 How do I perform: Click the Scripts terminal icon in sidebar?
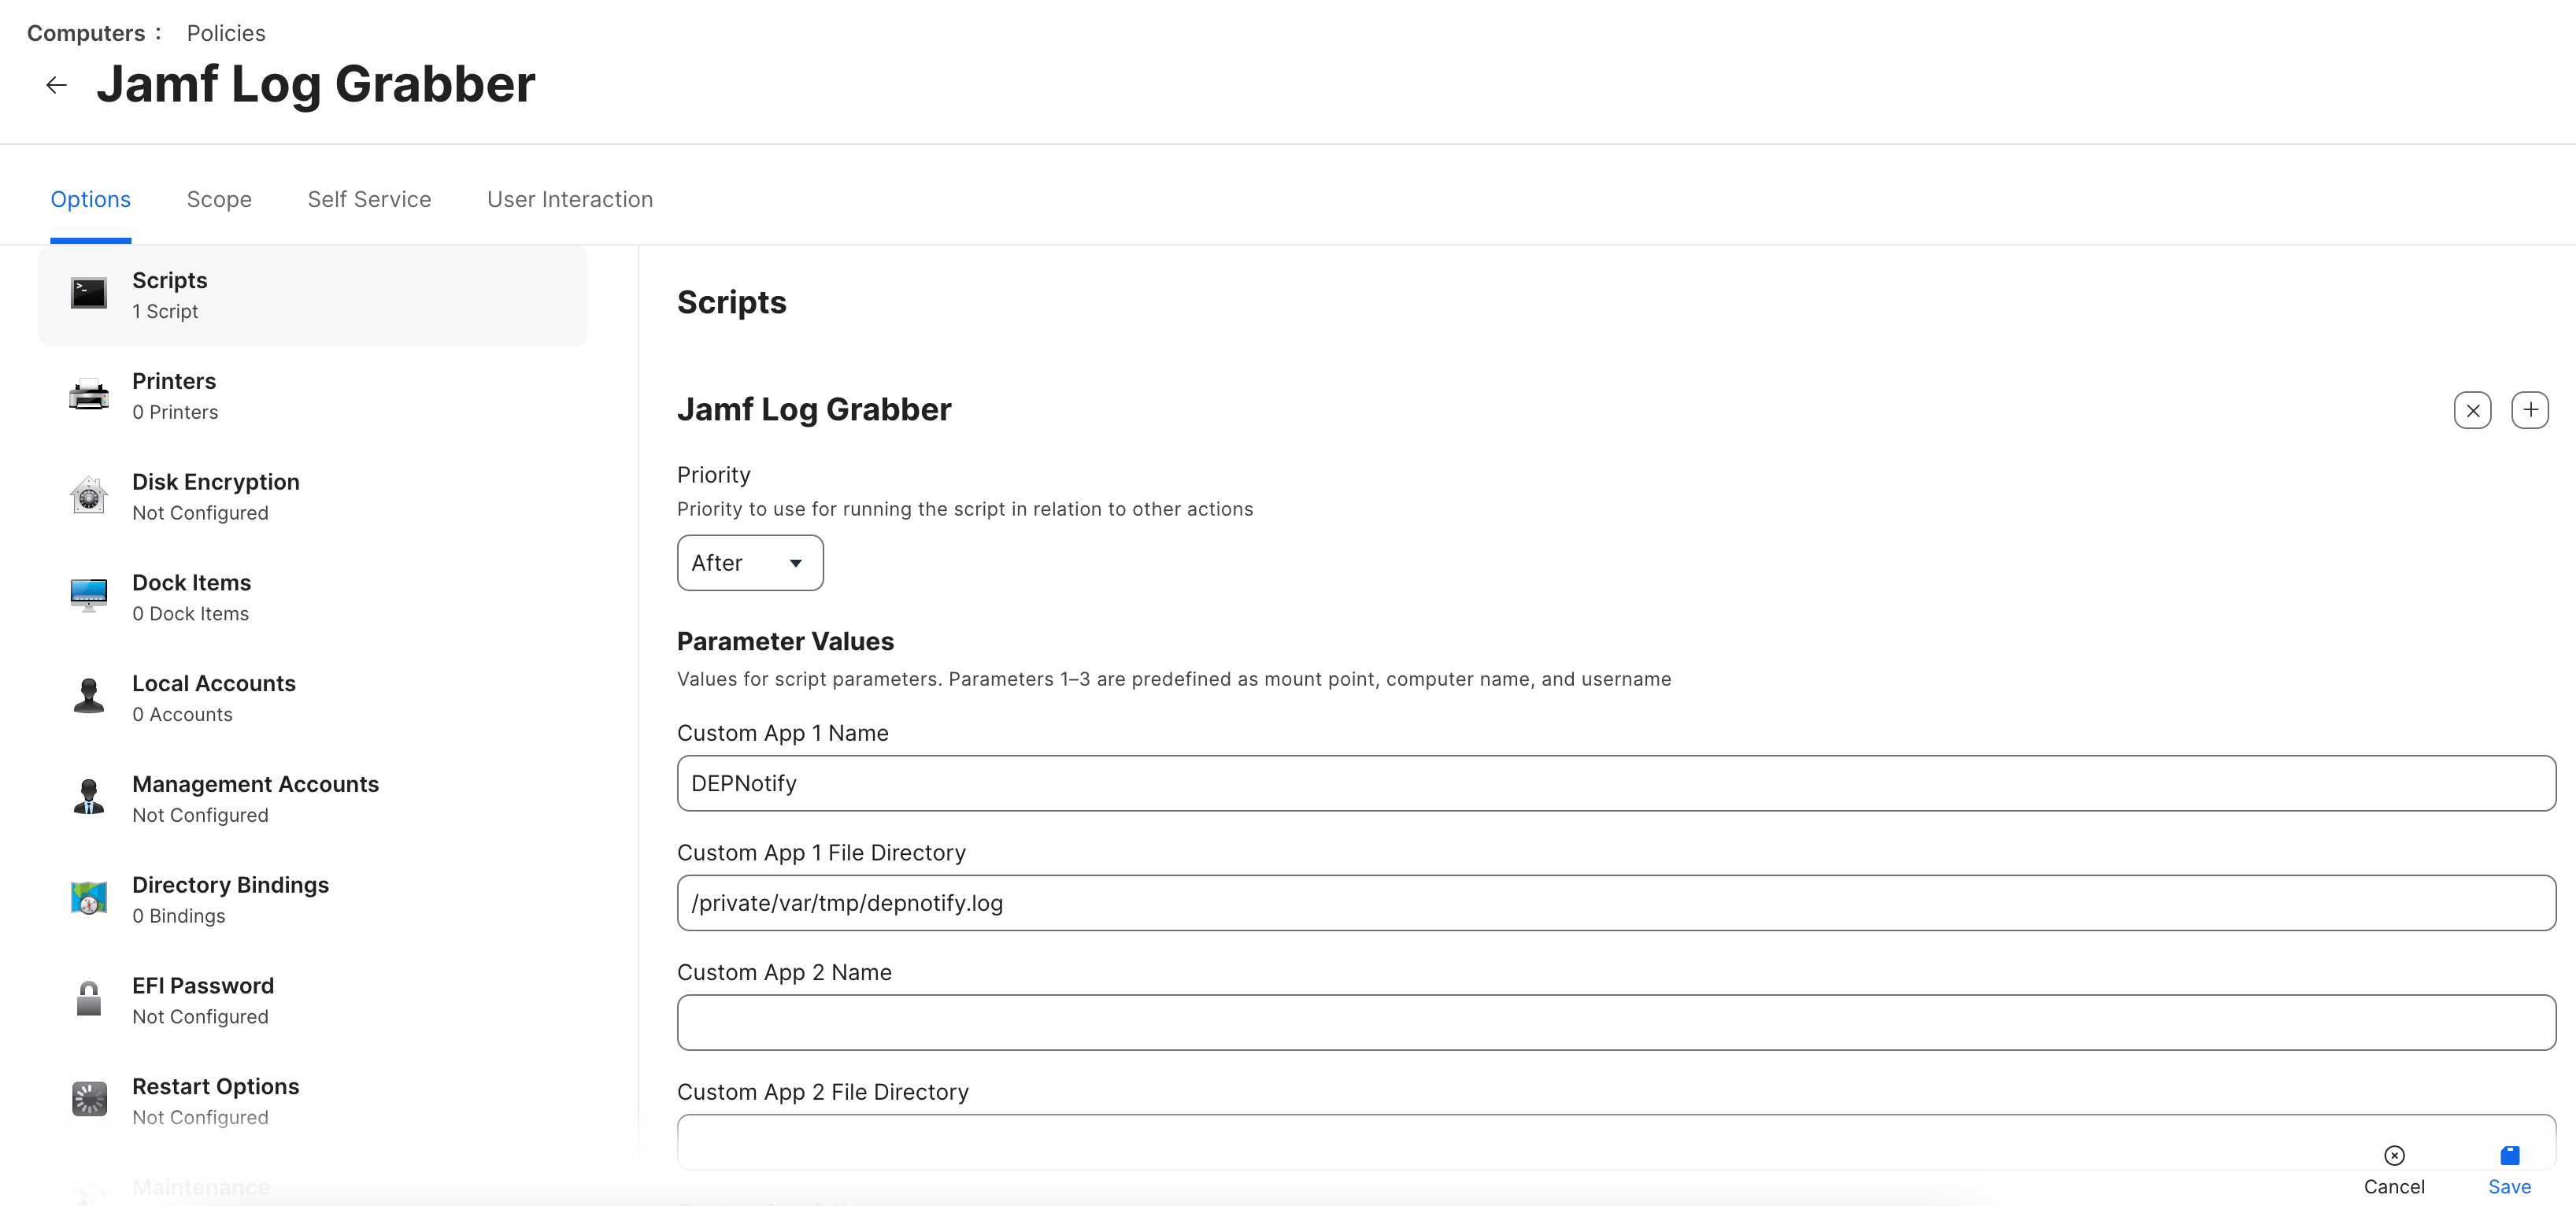(x=89, y=294)
